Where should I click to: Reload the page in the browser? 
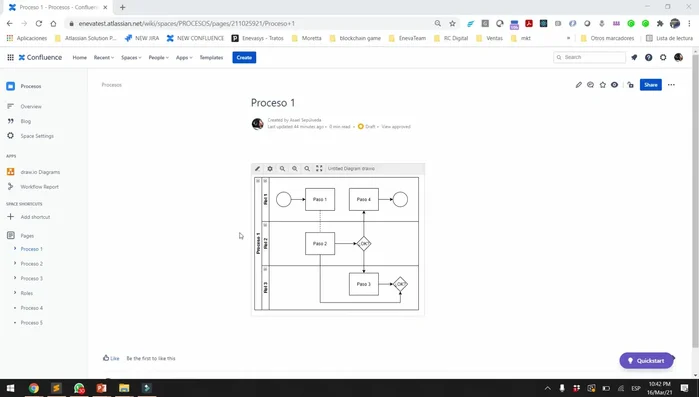point(39,23)
